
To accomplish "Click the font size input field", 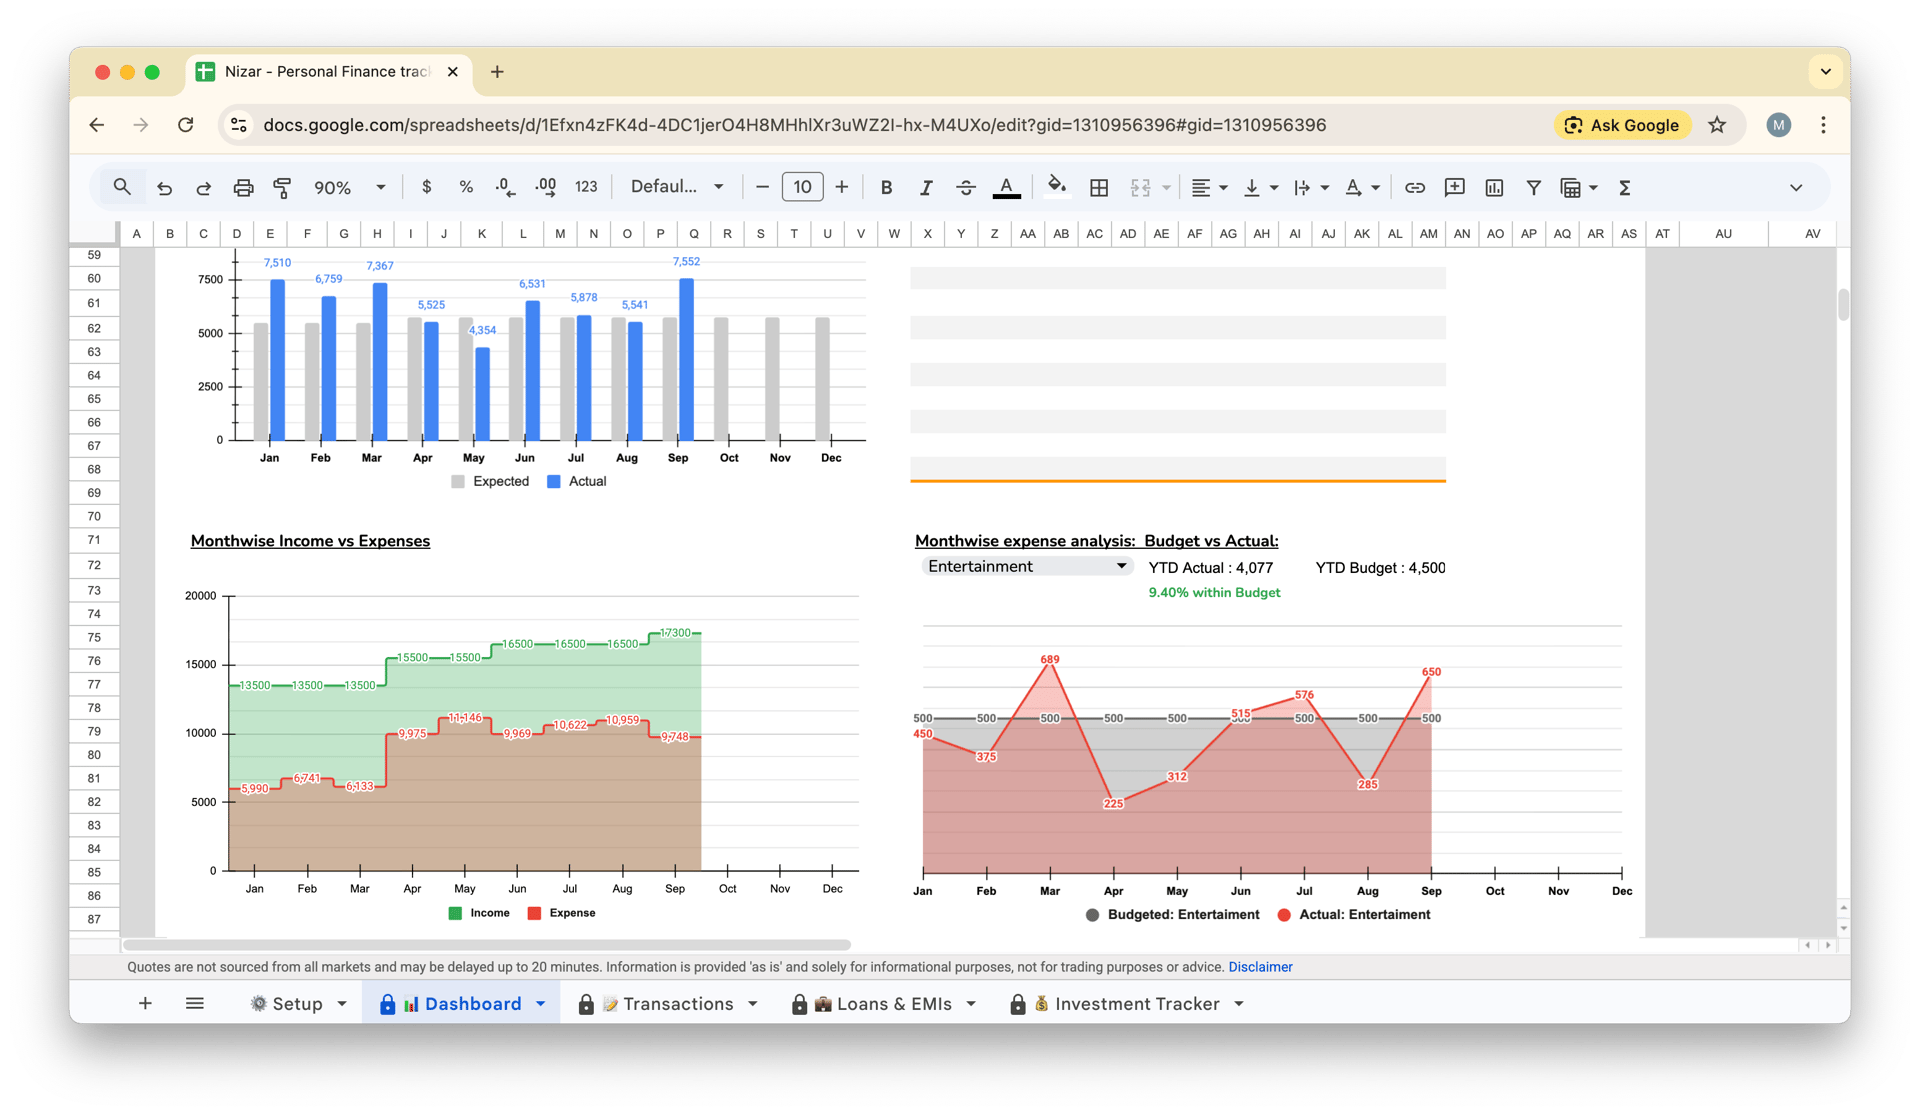I will point(802,187).
